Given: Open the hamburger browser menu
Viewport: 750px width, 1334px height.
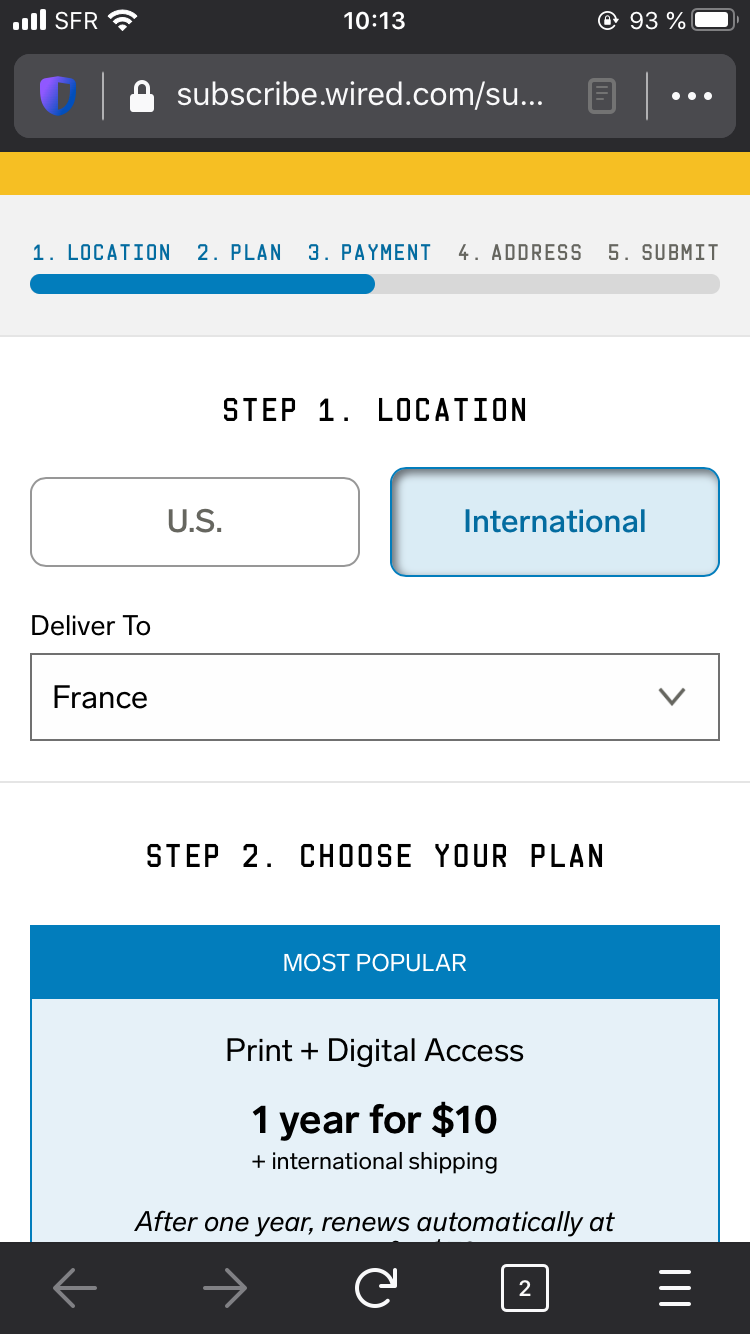Looking at the screenshot, I should tap(675, 1288).
